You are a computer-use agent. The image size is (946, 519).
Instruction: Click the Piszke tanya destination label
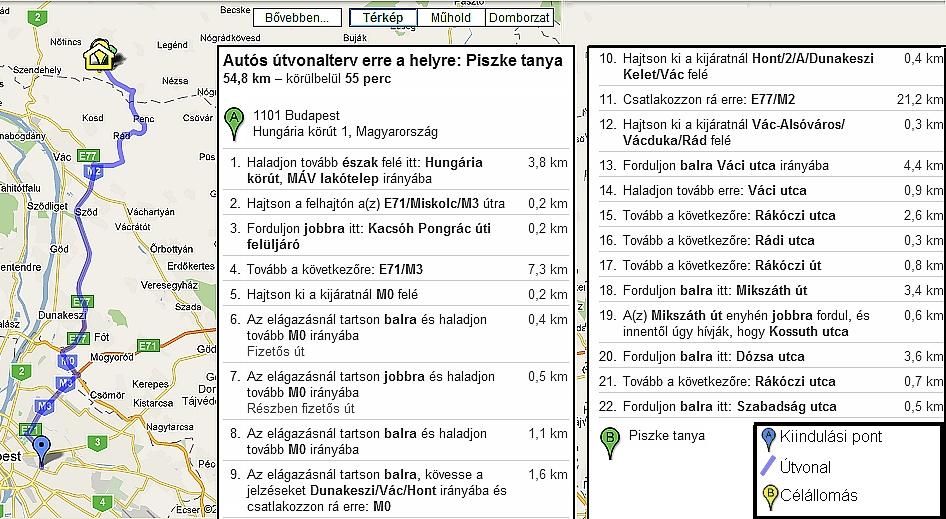pos(667,436)
